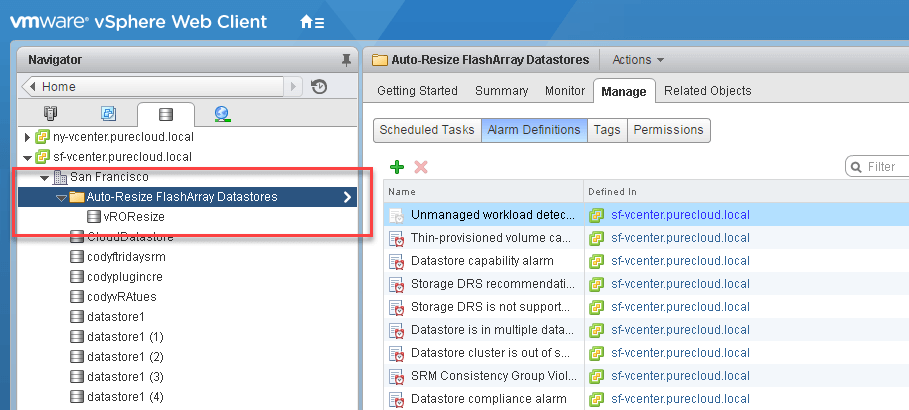The width and height of the screenshot is (909, 410).
Task: Click the VMware vSphere Web Client logo
Action: [139, 23]
